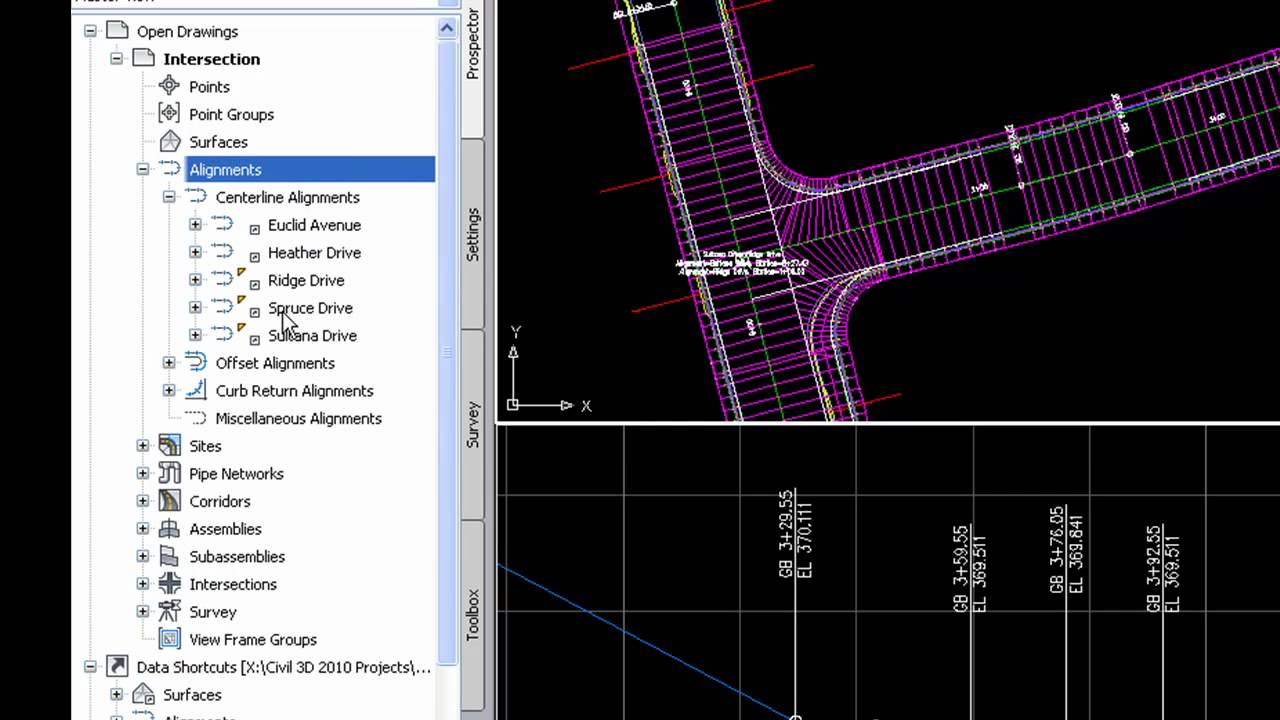The width and height of the screenshot is (1280, 720).
Task: Expand the Intersections node
Action: tap(143, 584)
